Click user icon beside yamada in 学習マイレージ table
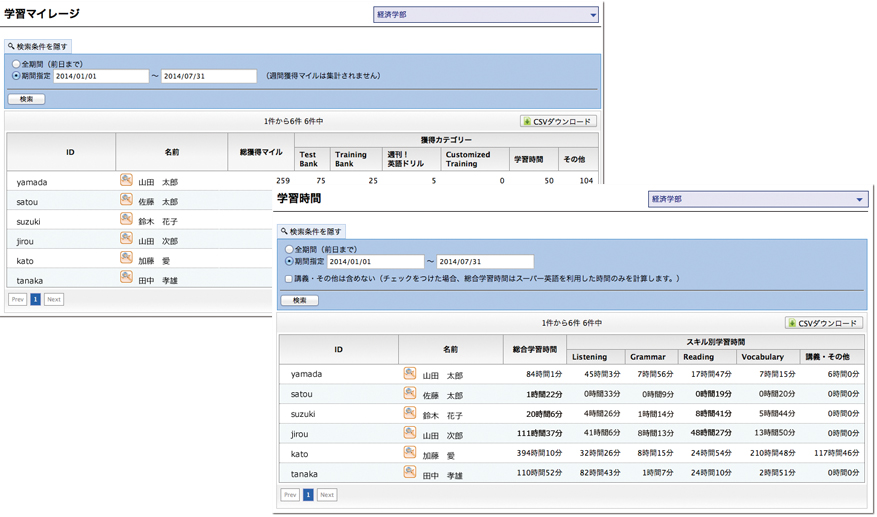 [x=126, y=180]
